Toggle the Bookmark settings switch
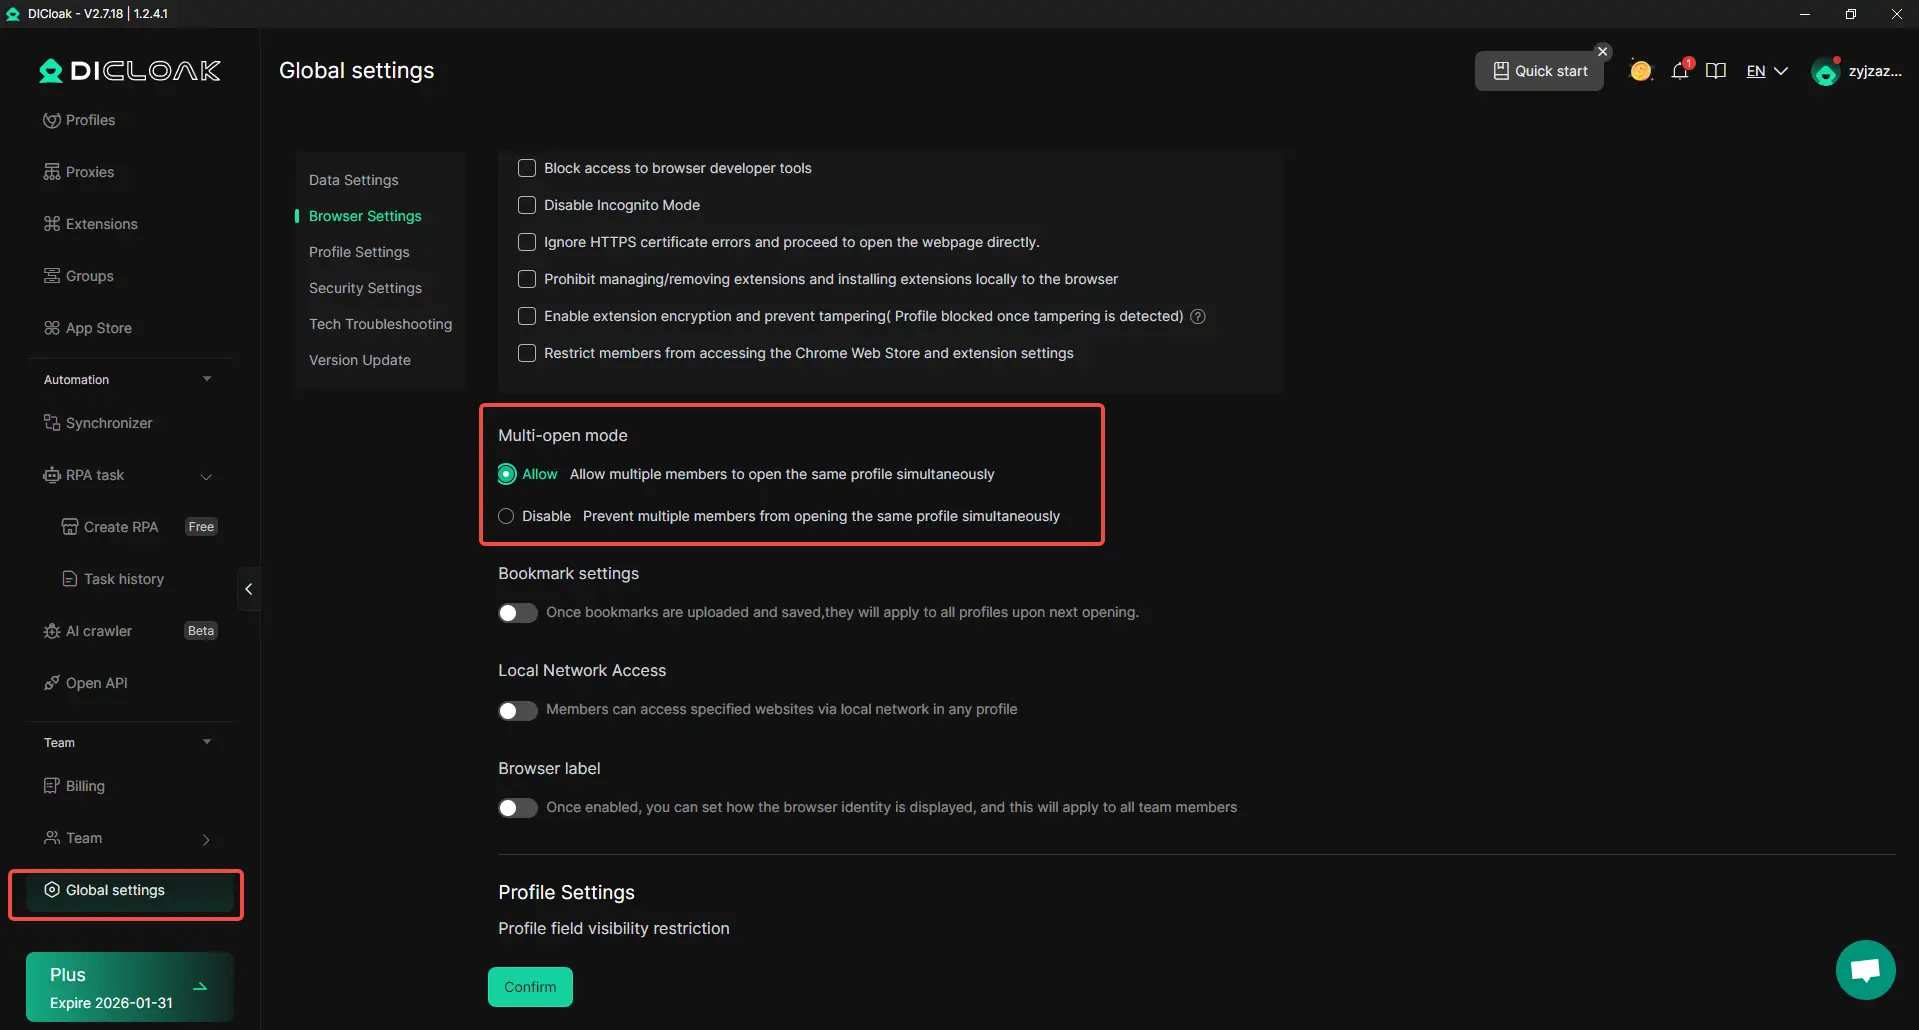Viewport: 1919px width, 1030px height. click(x=518, y=613)
